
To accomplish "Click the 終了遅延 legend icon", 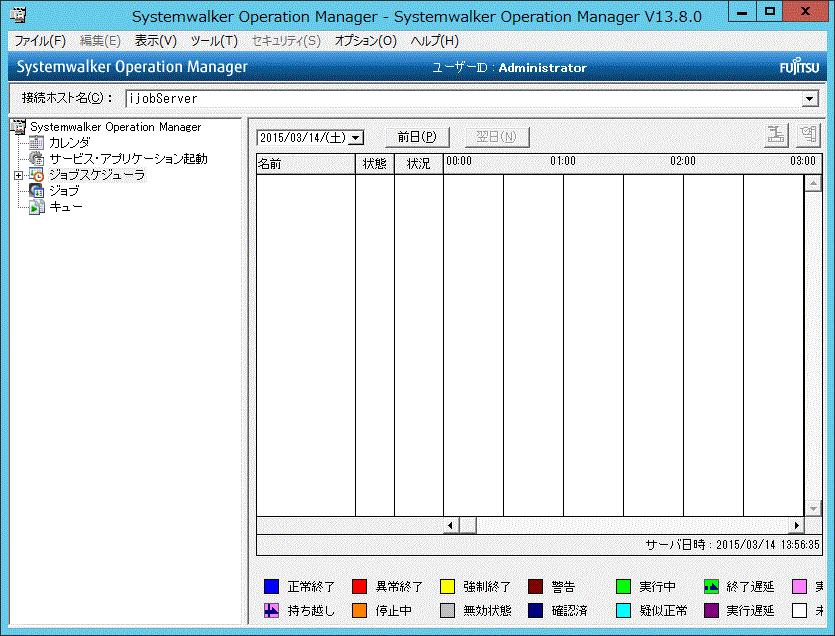I will 711,586.
